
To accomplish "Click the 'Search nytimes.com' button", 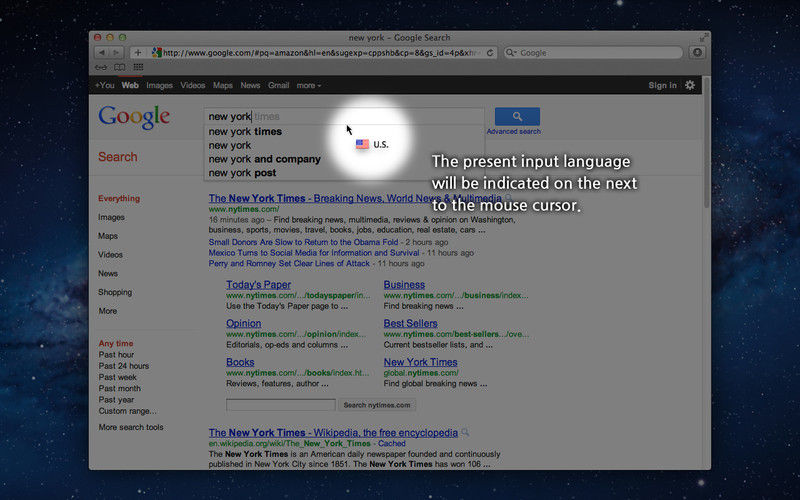I will click(x=377, y=405).
